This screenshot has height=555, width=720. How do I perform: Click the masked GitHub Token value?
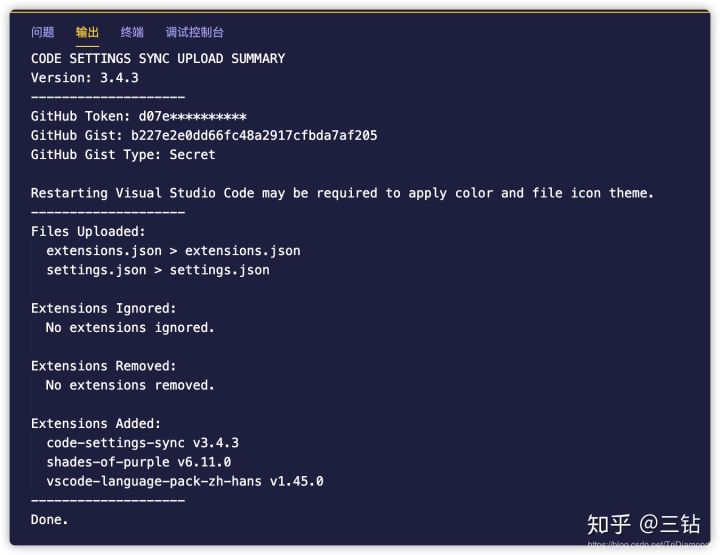[192, 116]
